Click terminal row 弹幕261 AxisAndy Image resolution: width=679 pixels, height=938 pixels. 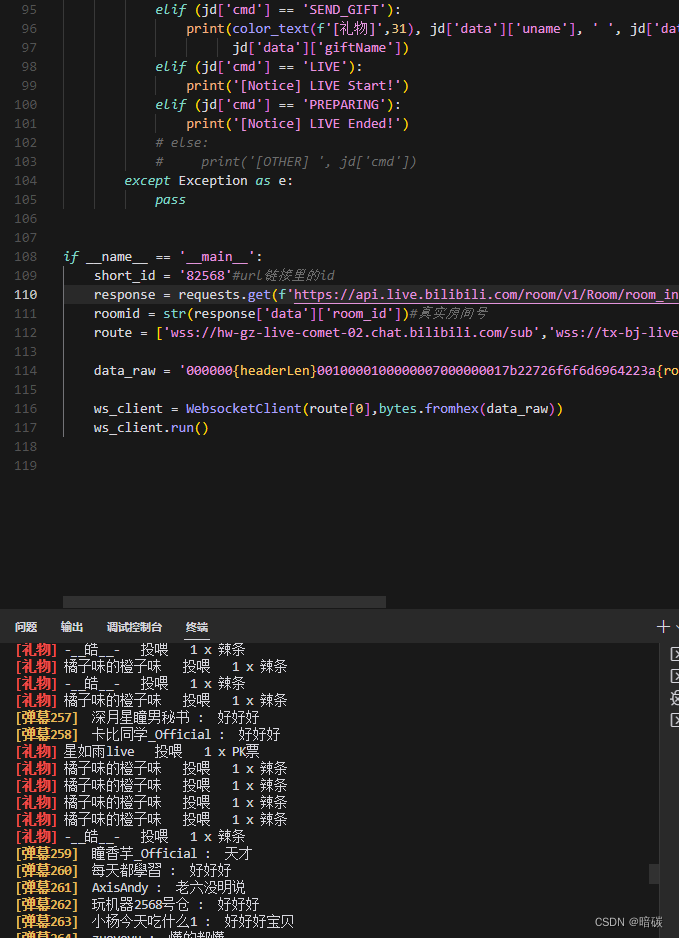pyautogui.click(x=130, y=888)
